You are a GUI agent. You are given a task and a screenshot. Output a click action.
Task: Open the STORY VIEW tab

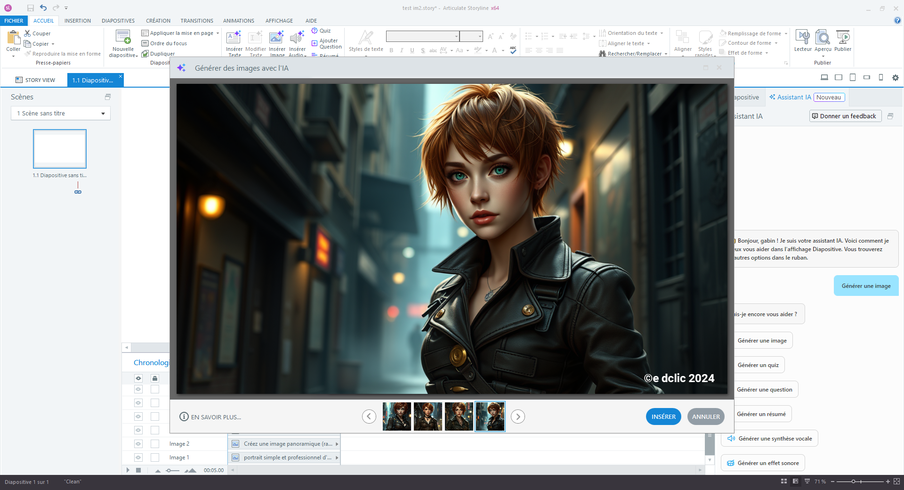(x=36, y=80)
